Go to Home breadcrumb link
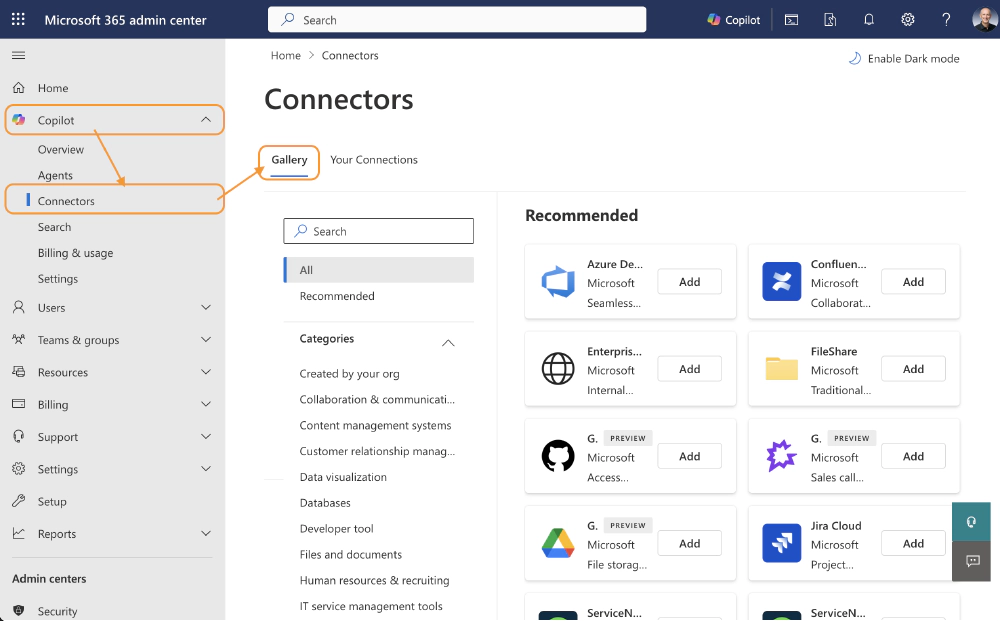 [285, 55]
